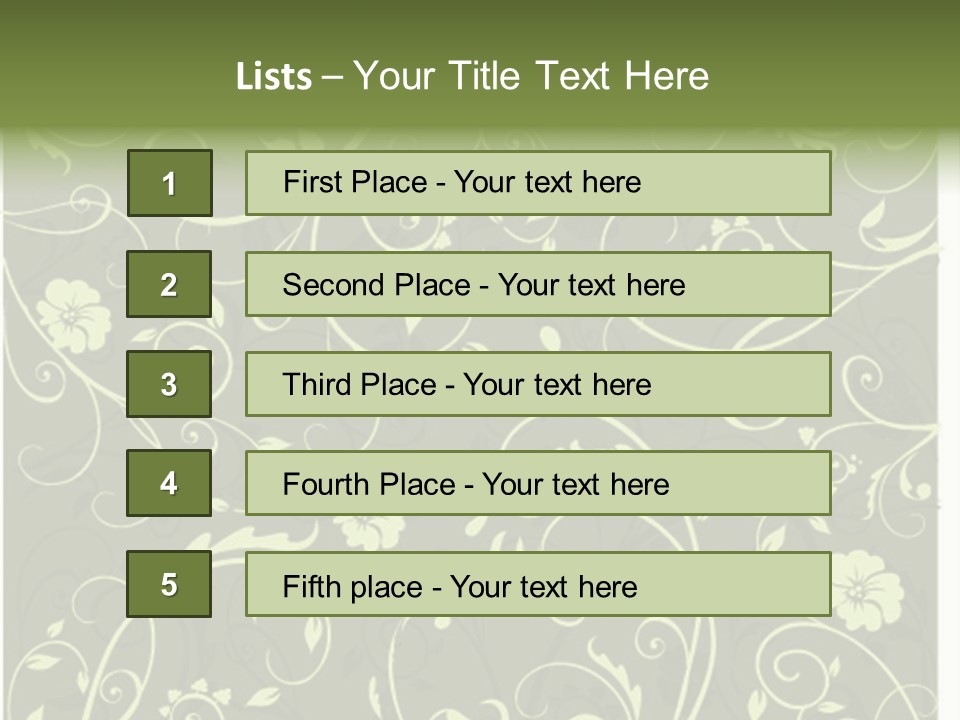Select the box numbered 2

click(x=169, y=284)
